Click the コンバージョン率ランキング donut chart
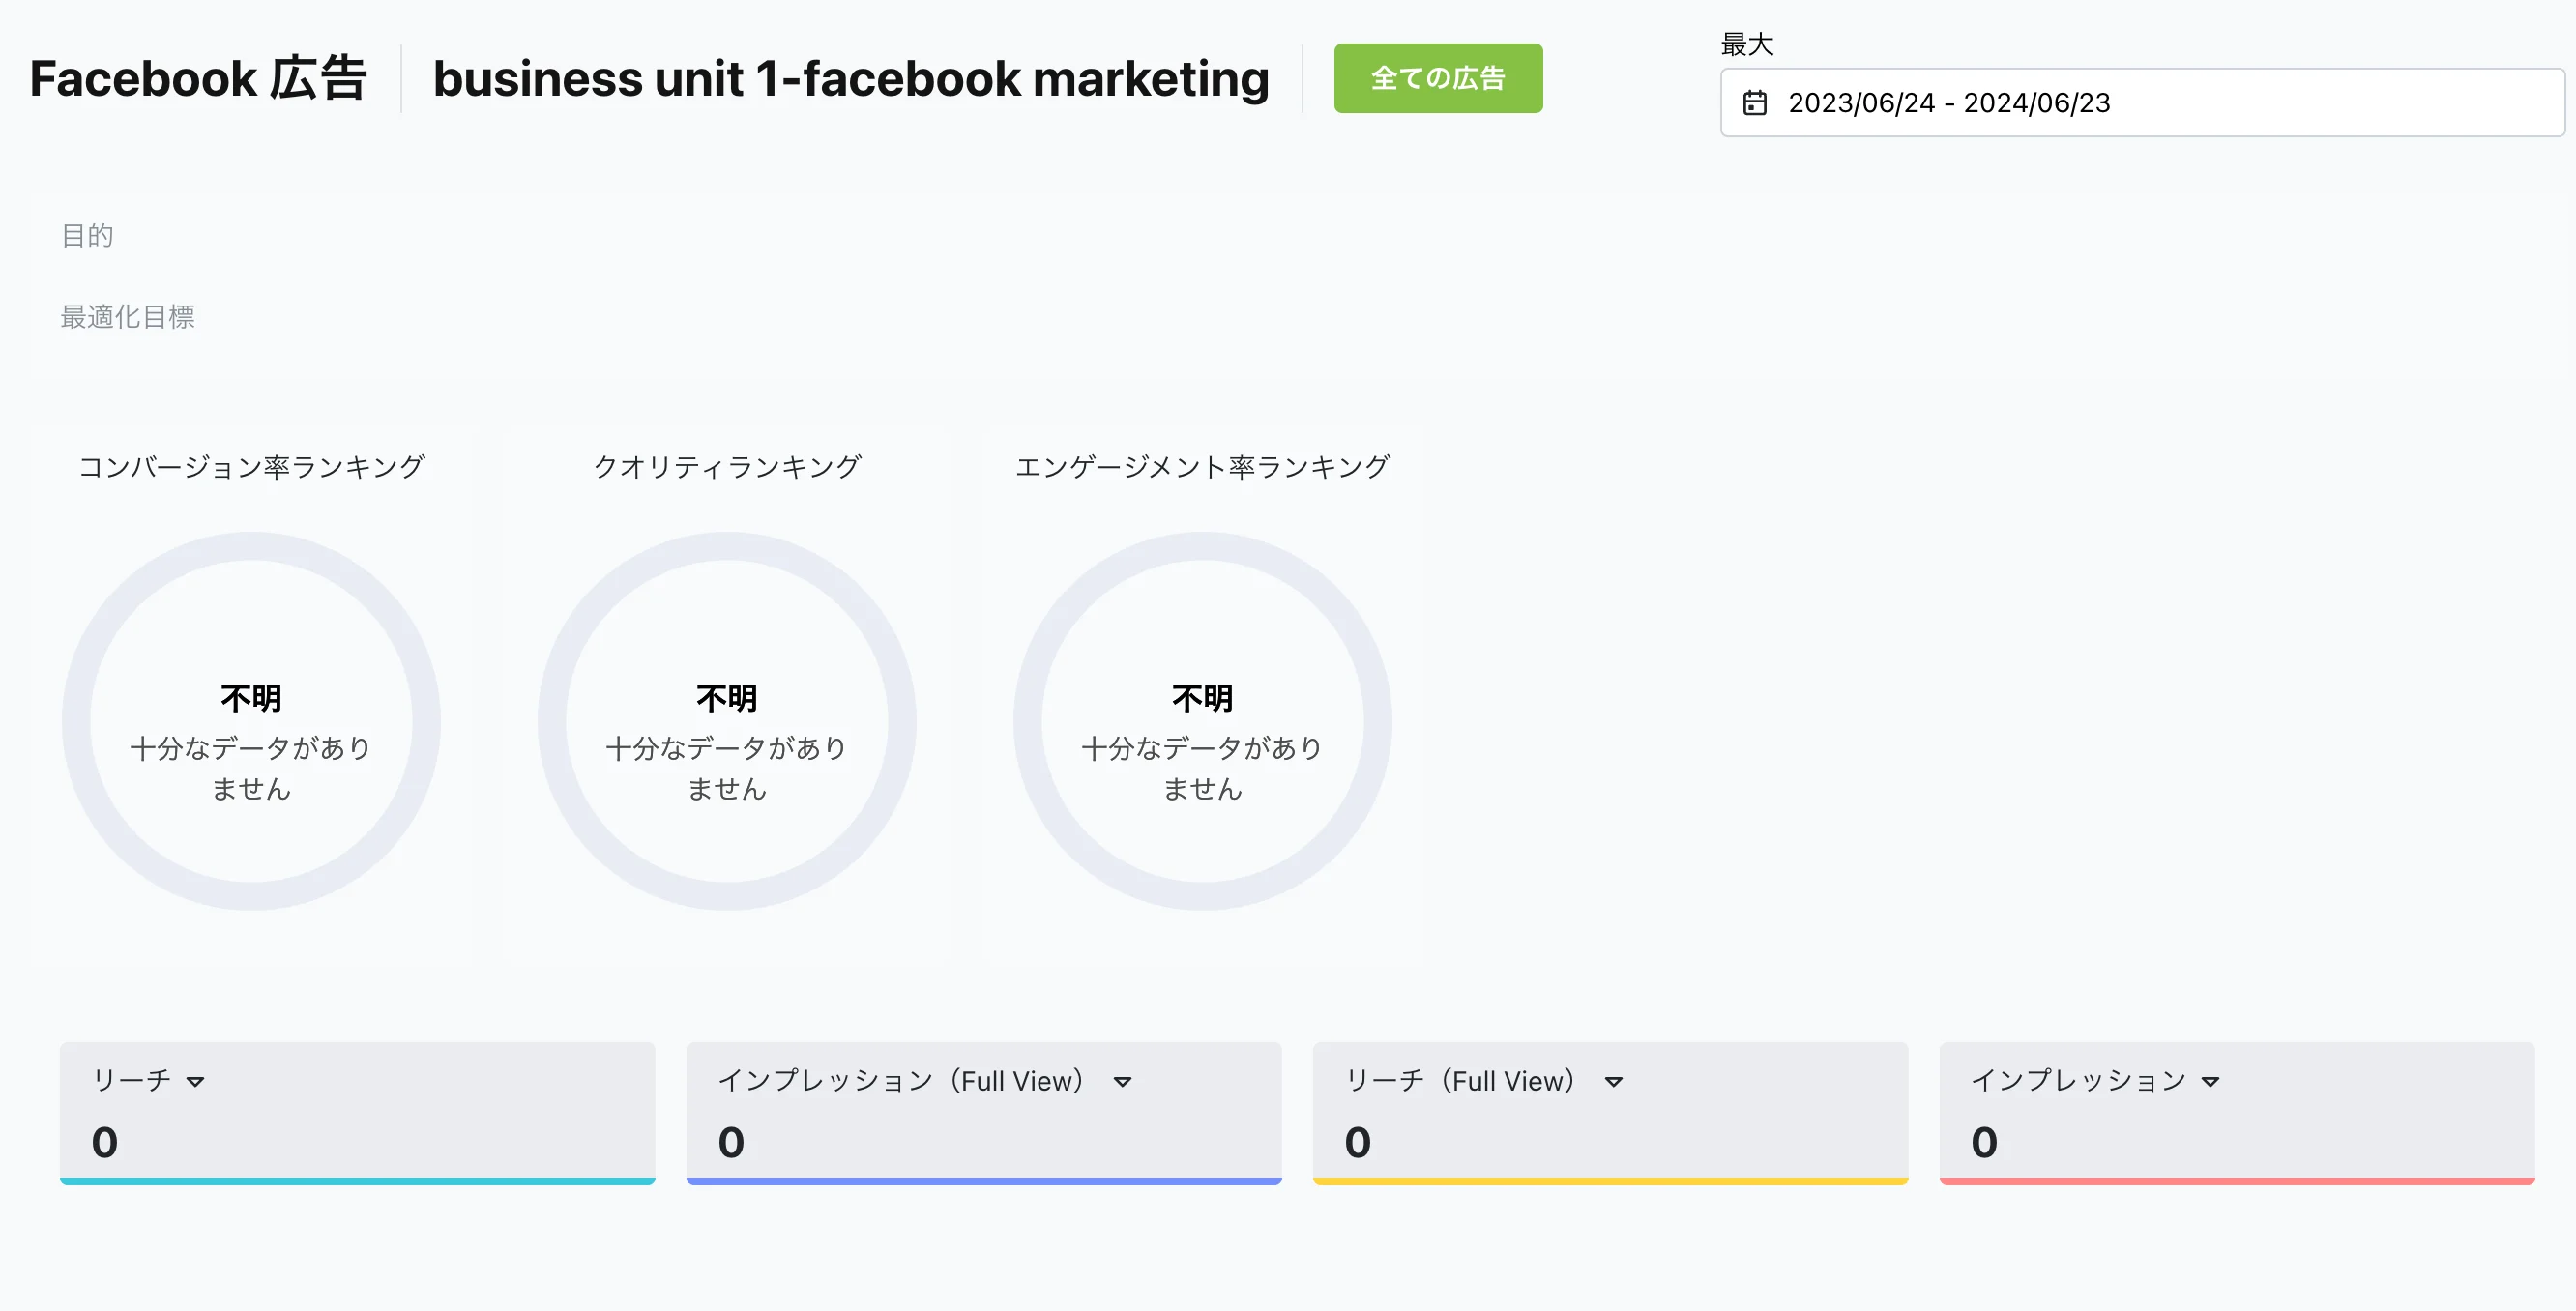Image resolution: width=2576 pixels, height=1311 pixels. (251, 720)
